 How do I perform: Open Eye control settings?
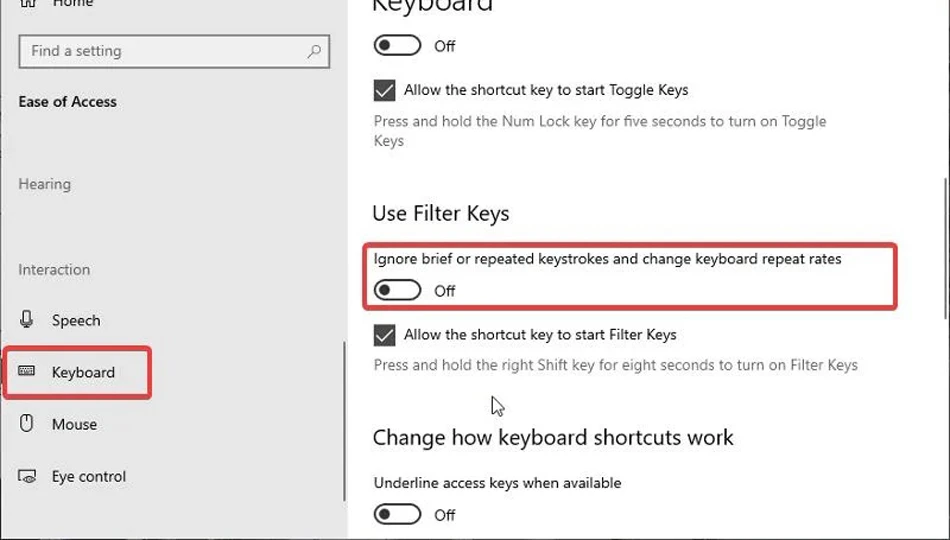(x=89, y=476)
